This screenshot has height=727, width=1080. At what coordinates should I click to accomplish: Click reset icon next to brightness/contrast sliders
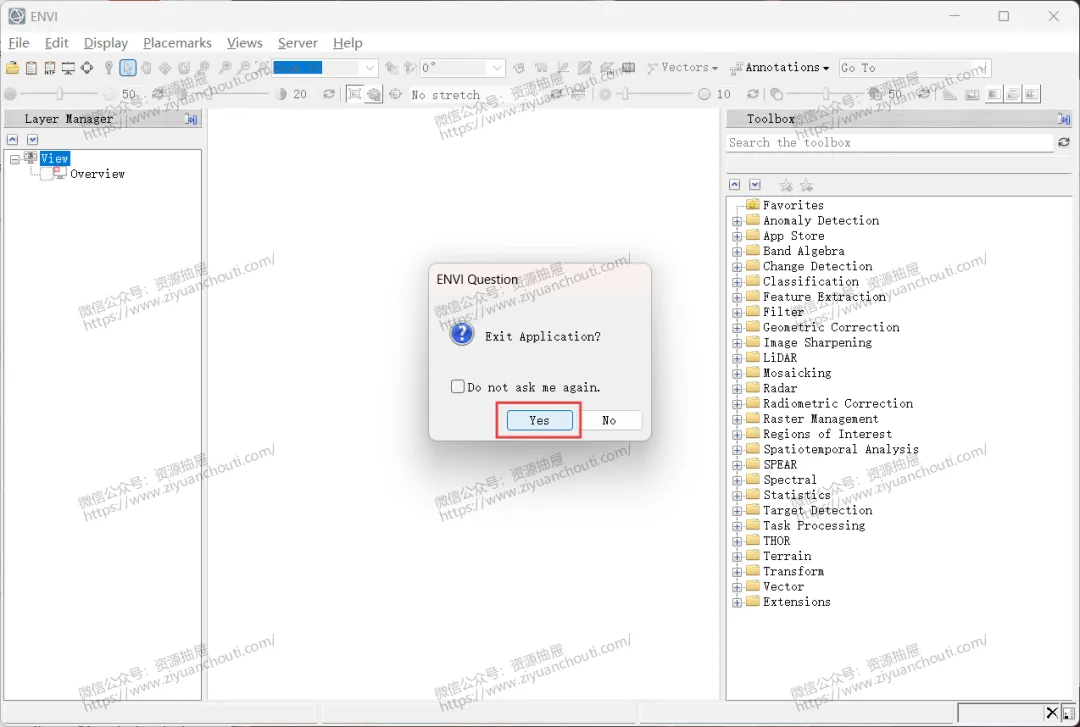[329, 94]
